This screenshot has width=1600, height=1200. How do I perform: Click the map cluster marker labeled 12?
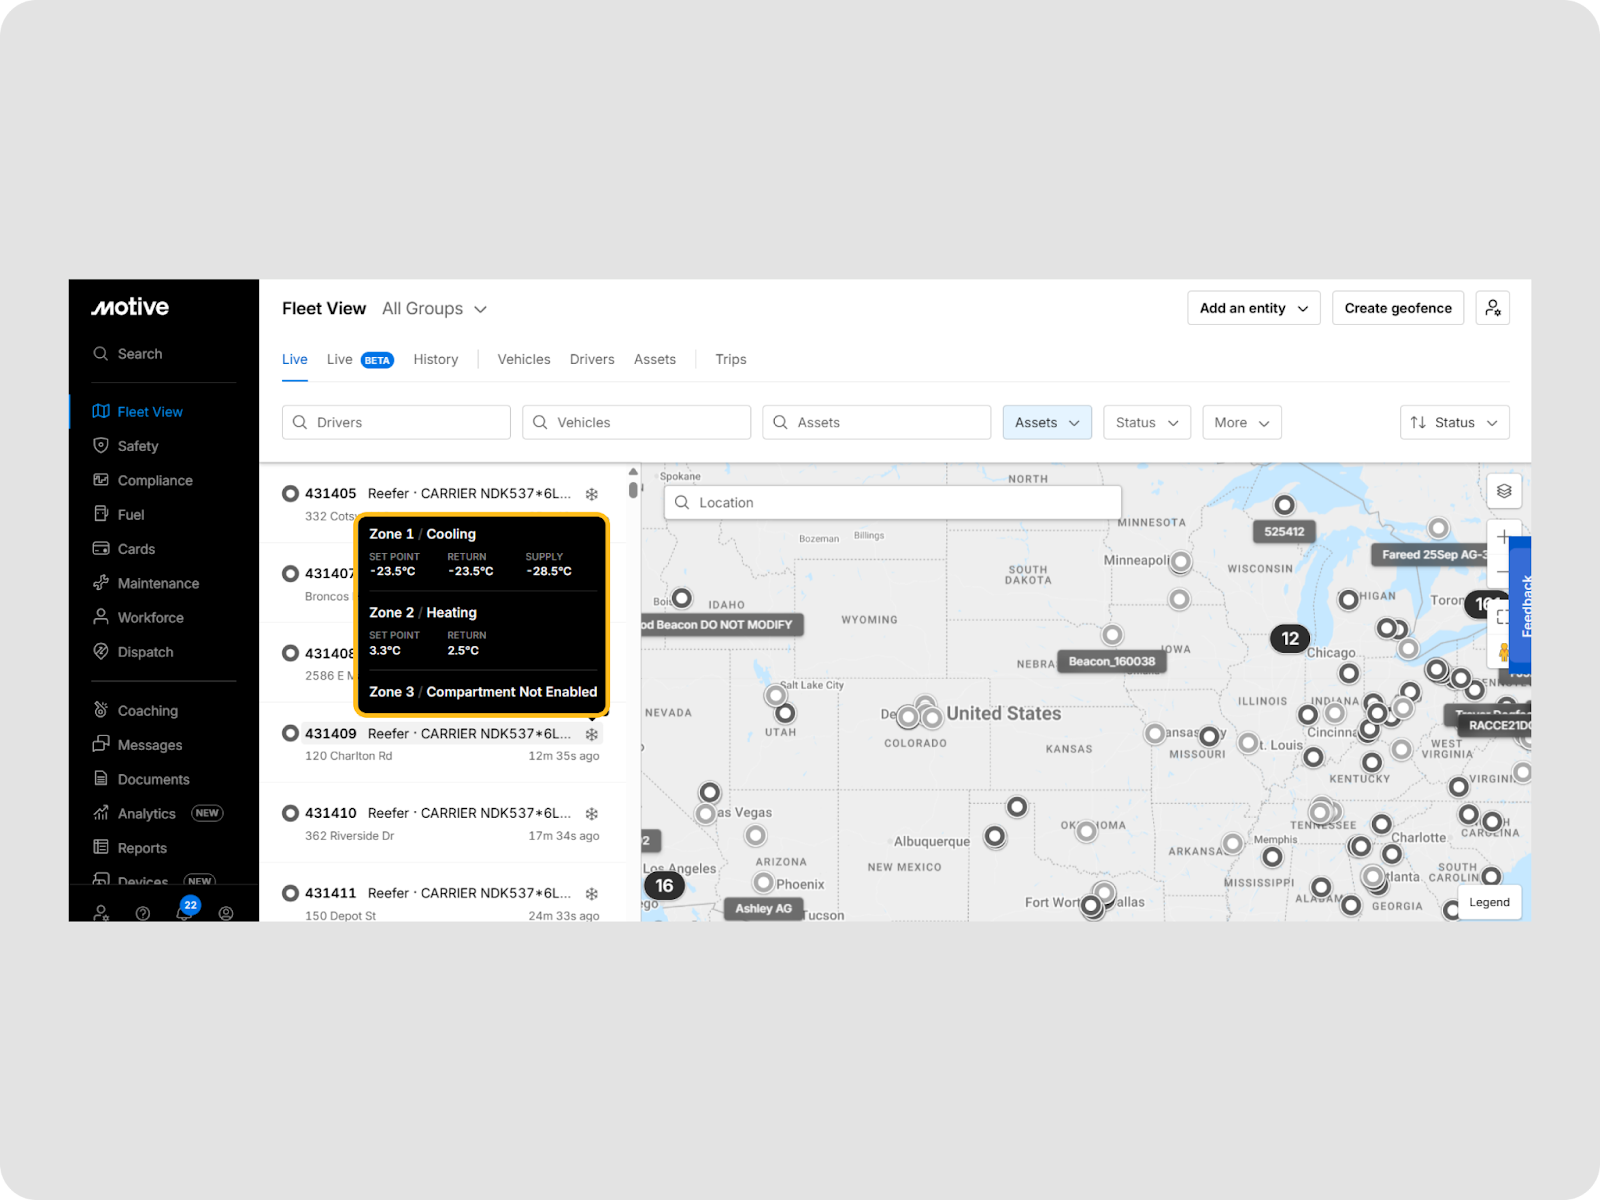click(x=1290, y=638)
